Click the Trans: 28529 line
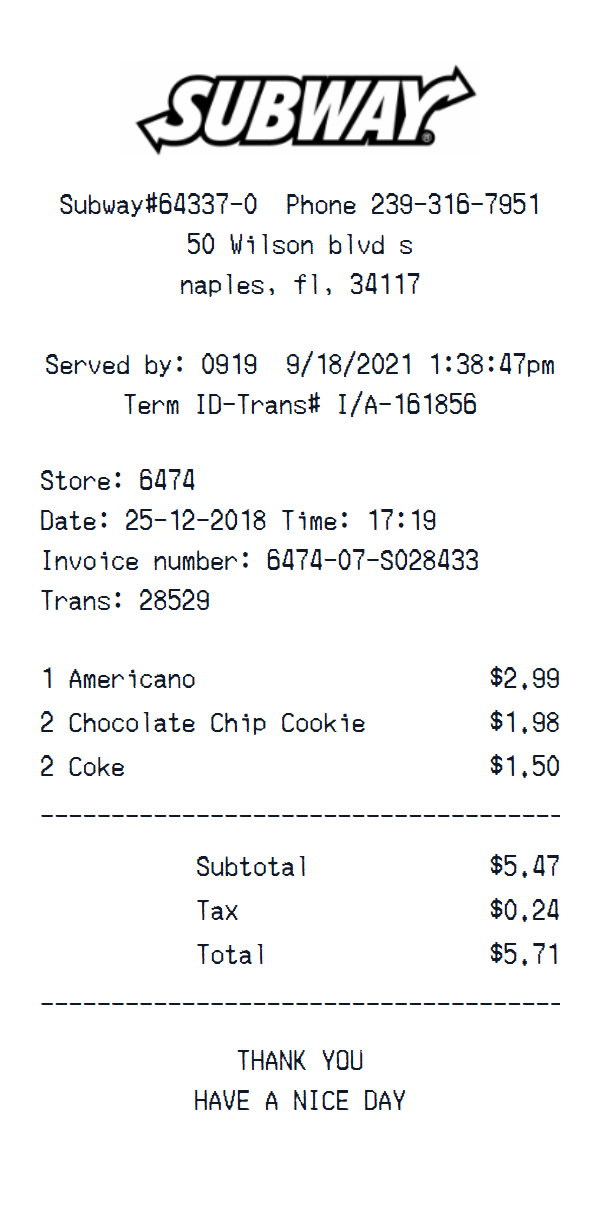Viewport: 600px width, 1222px height. [x=125, y=601]
